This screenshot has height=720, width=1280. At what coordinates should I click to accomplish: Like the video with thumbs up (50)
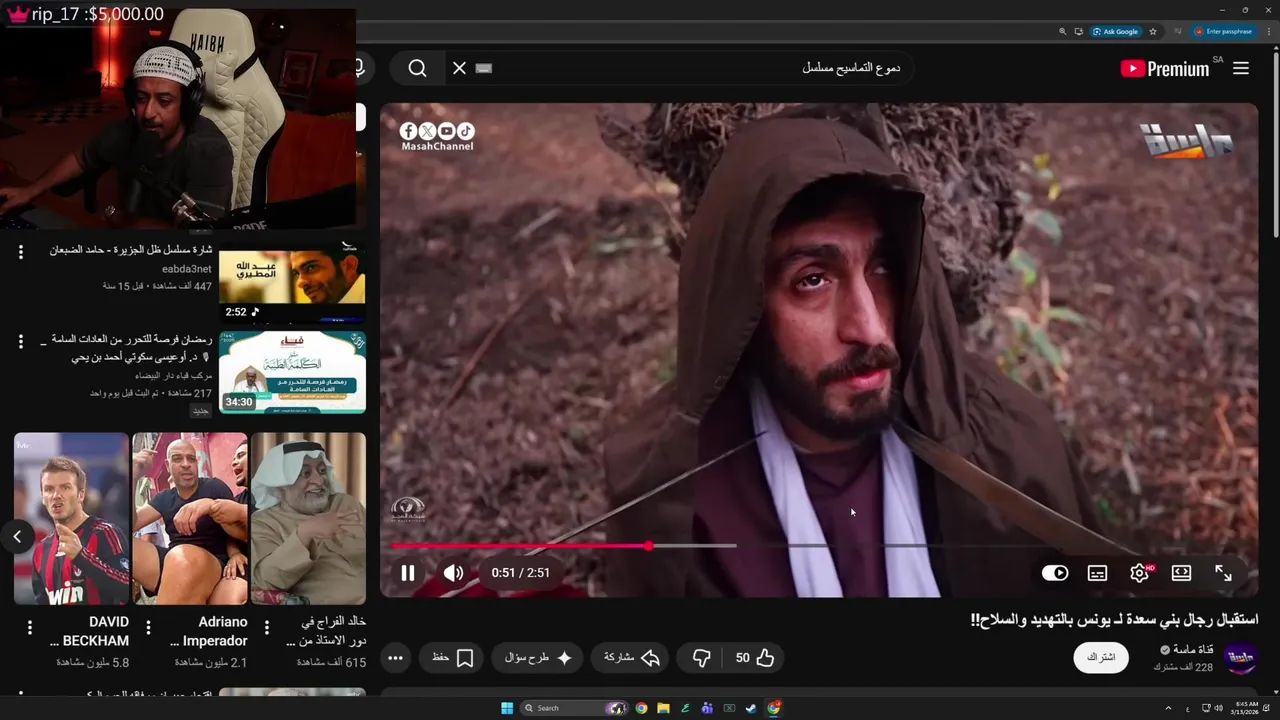click(x=755, y=658)
